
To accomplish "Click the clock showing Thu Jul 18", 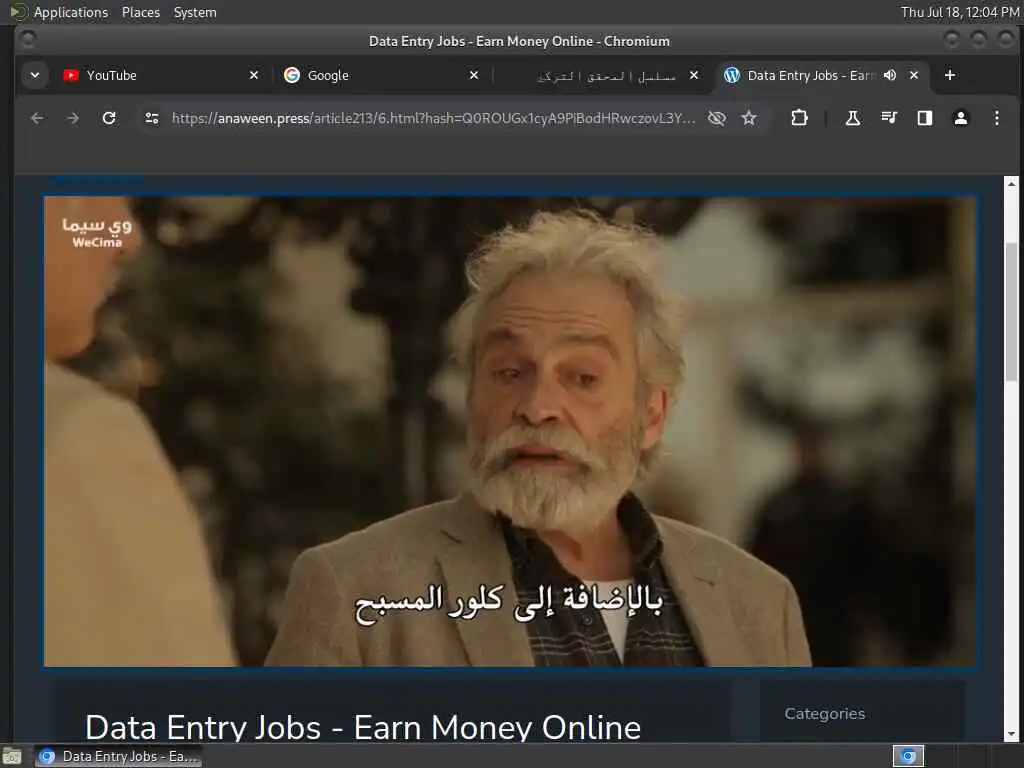I will coord(959,12).
